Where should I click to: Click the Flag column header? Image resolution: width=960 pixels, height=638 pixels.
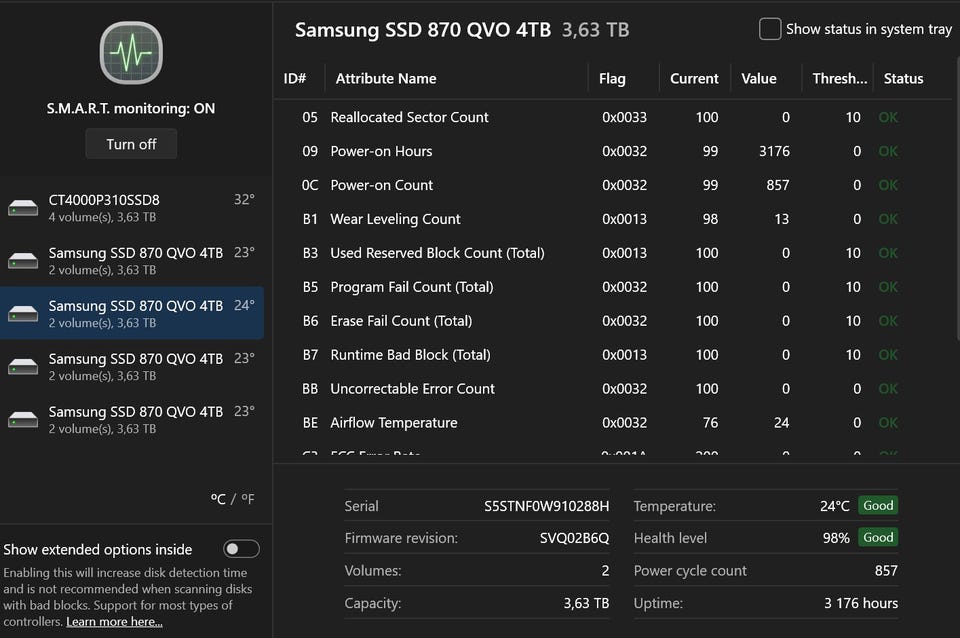click(612, 79)
